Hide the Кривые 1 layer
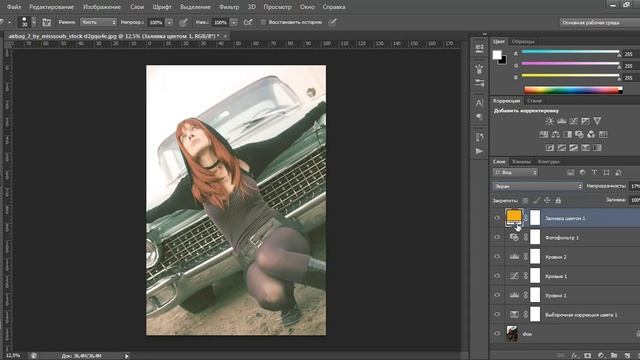This screenshot has width=640, height=360. [x=497, y=276]
